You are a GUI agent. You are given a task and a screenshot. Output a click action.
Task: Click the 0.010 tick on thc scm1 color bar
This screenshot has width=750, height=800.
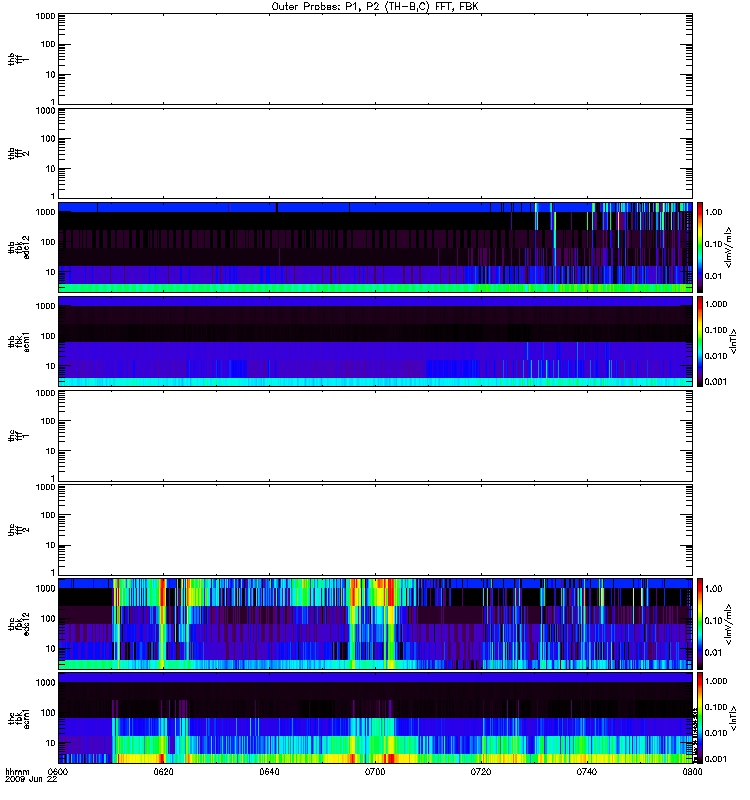point(716,733)
